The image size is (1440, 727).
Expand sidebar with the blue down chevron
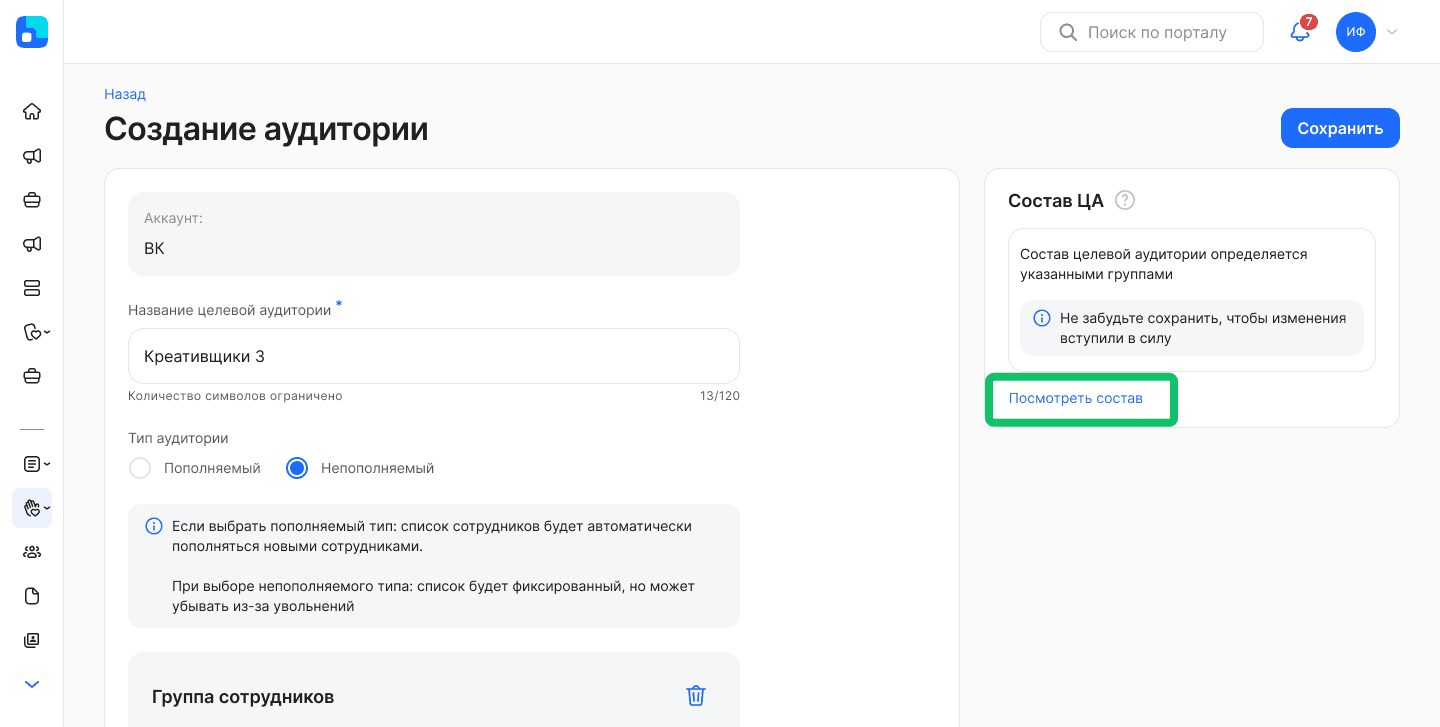tap(32, 684)
